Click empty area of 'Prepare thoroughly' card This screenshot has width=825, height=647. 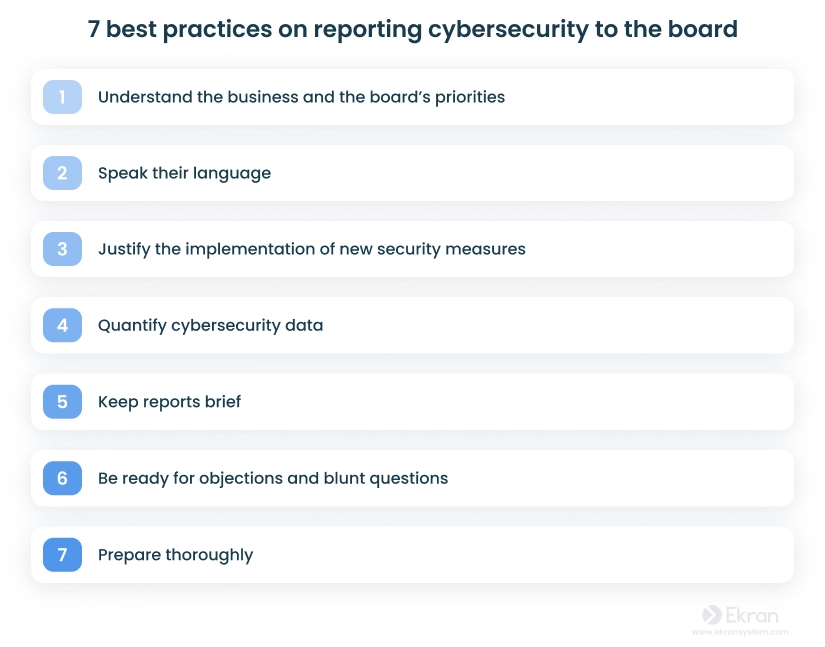pyautogui.click(x=526, y=554)
